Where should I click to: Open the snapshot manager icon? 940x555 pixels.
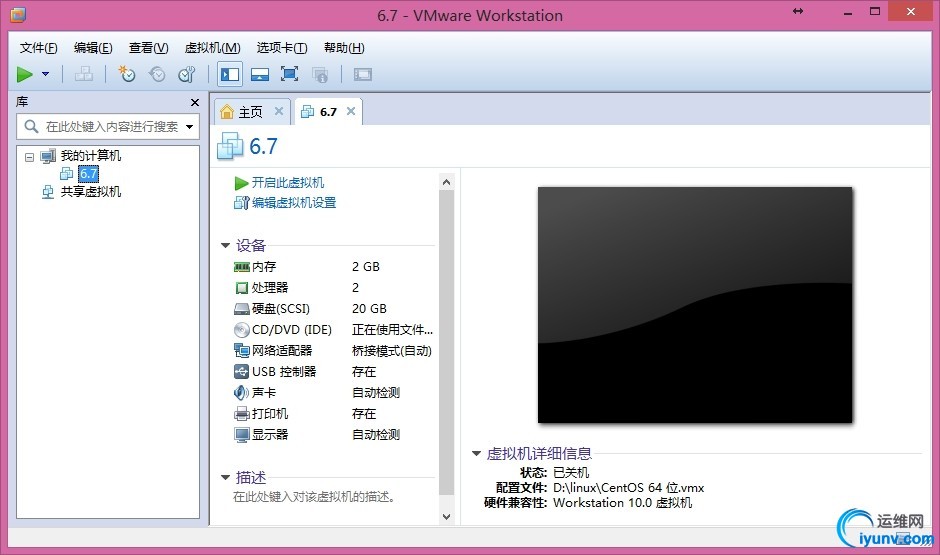coord(187,74)
